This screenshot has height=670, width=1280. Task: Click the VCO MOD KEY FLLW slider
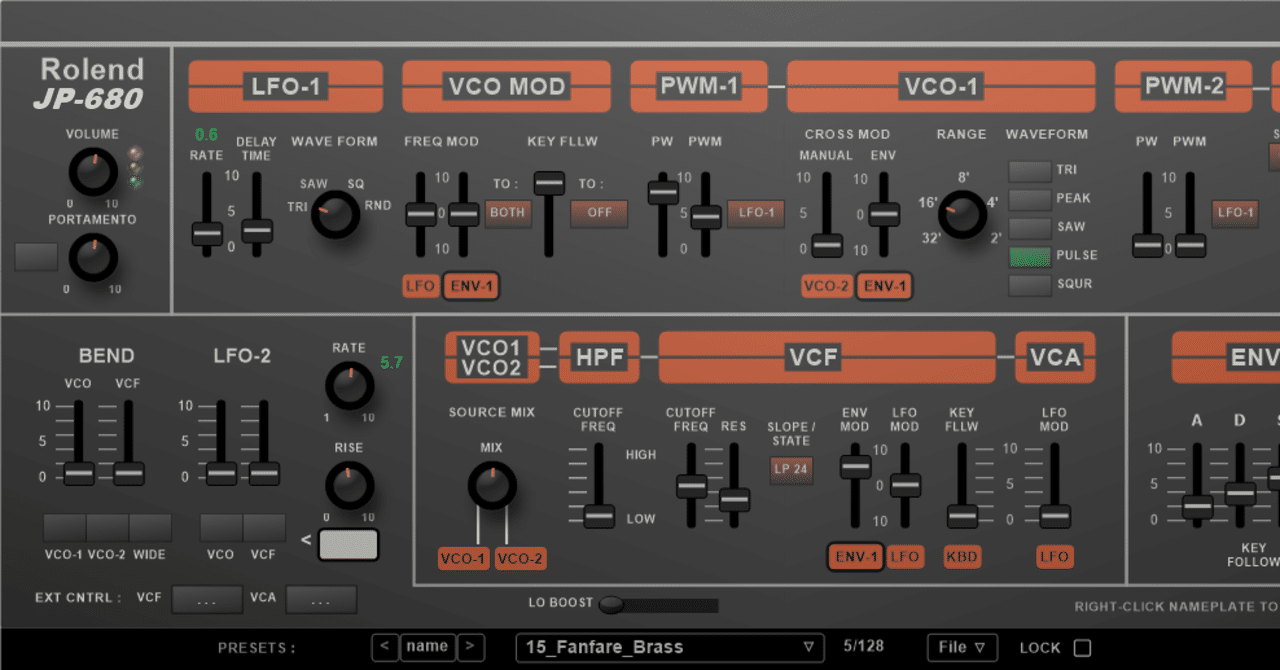point(549,213)
